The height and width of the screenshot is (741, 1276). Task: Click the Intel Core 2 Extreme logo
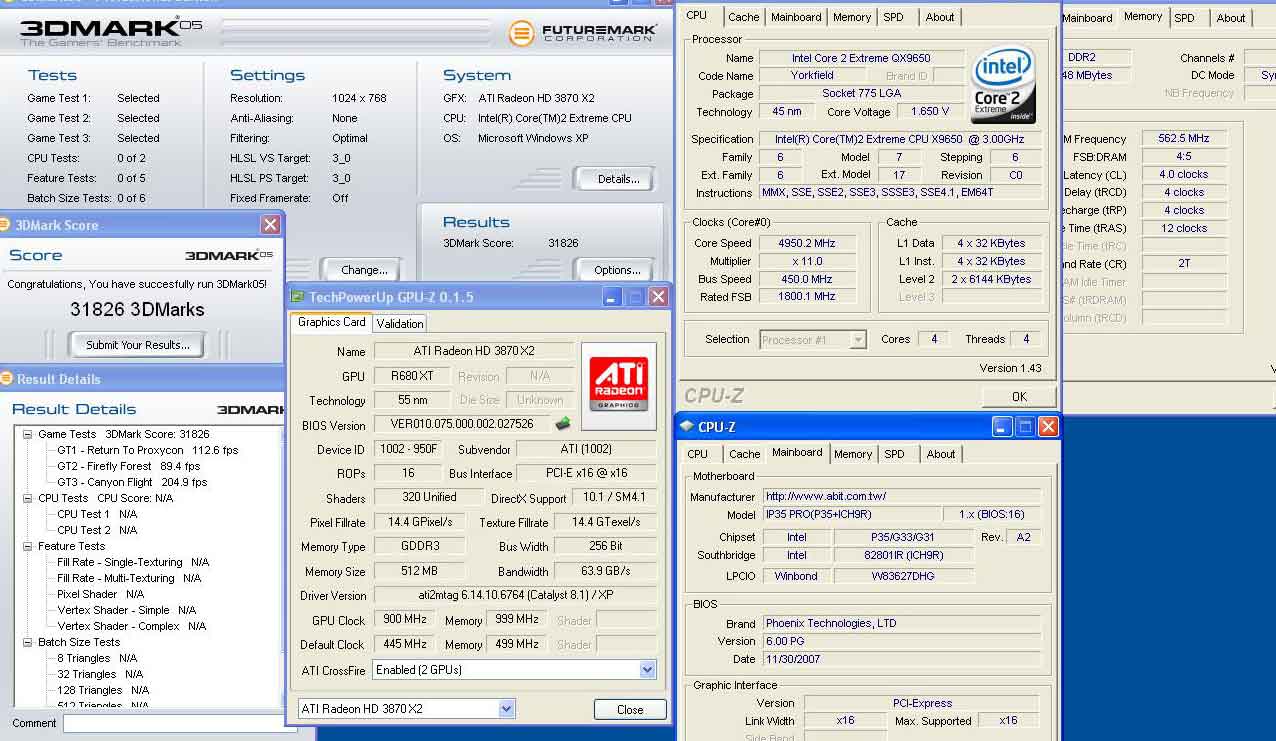pyautogui.click(x=1003, y=83)
